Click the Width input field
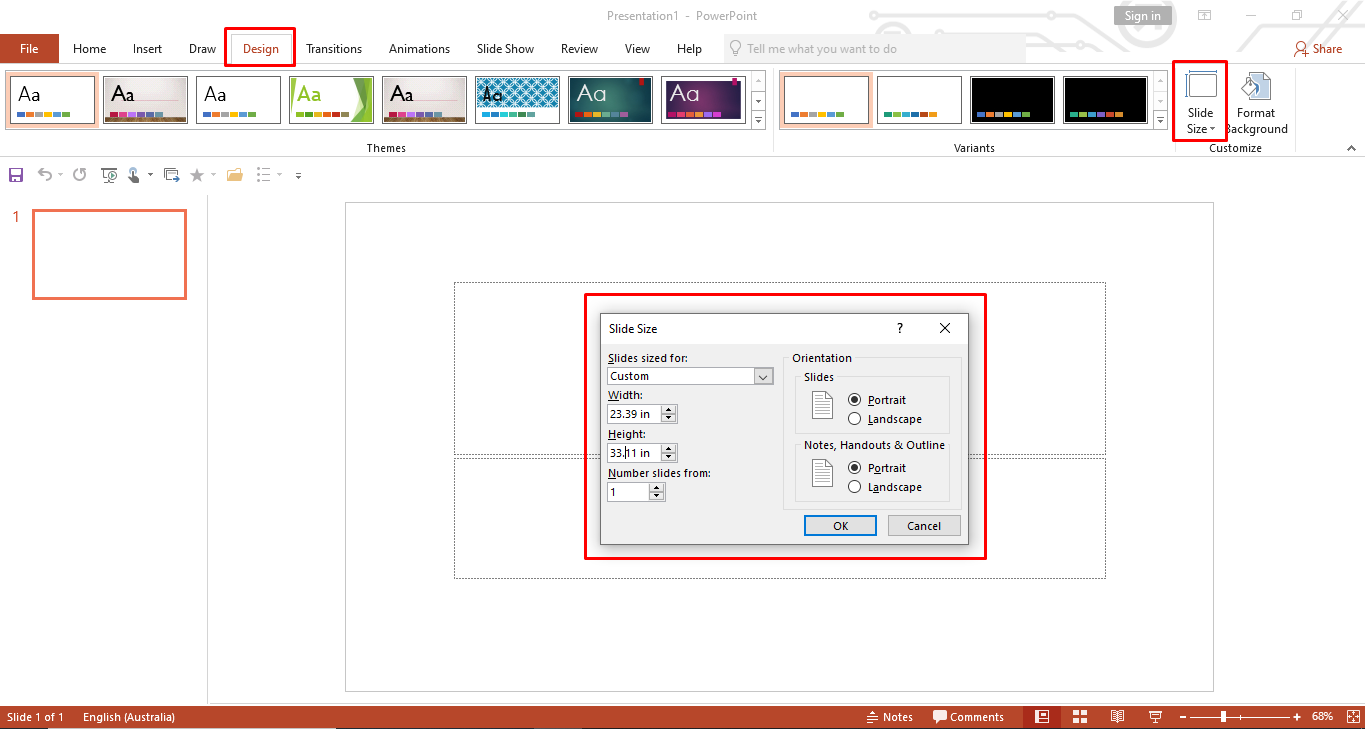Image resolution: width=1365 pixels, height=729 pixels. click(634, 414)
